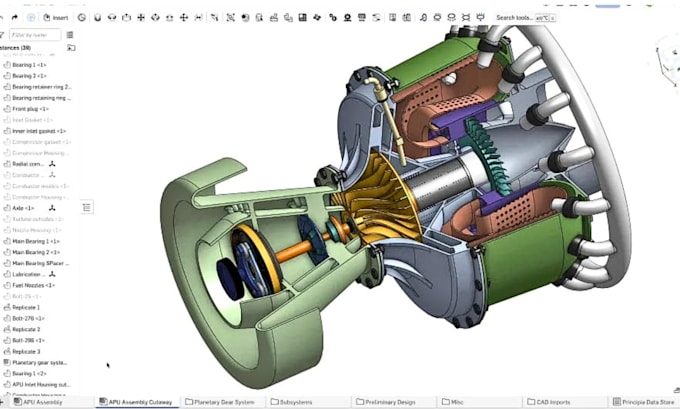680x409 pixels.
Task: Select Planetary gear system subassembly
Action: pyautogui.click(x=39, y=363)
